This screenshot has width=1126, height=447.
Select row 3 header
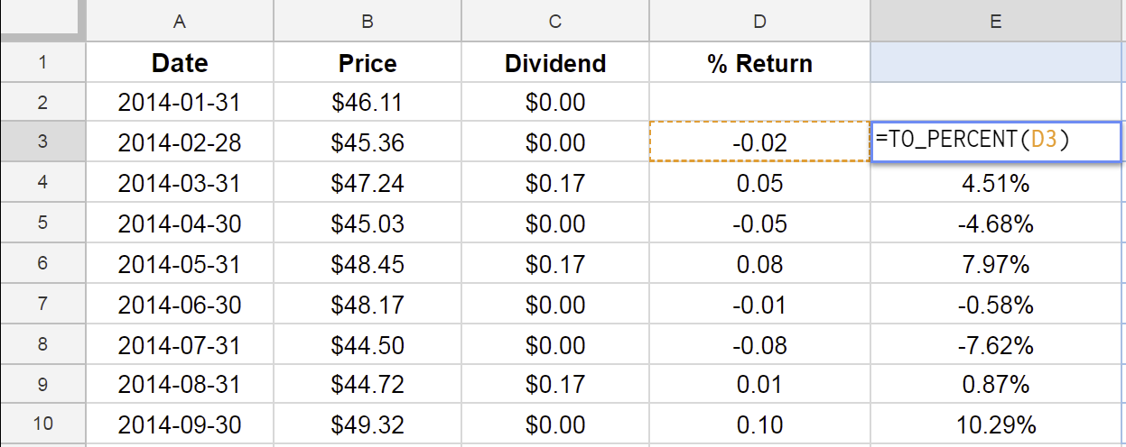point(42,142)
